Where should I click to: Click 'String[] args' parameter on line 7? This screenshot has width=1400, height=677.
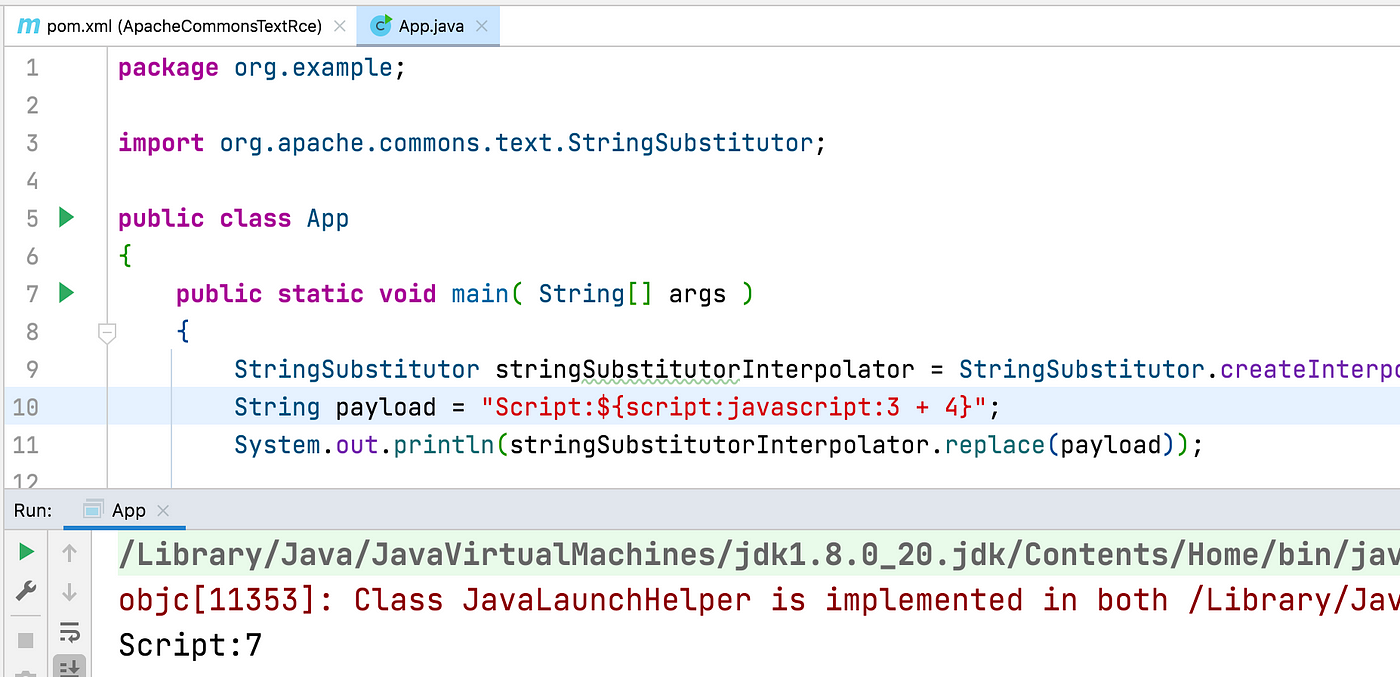point(632,295)
